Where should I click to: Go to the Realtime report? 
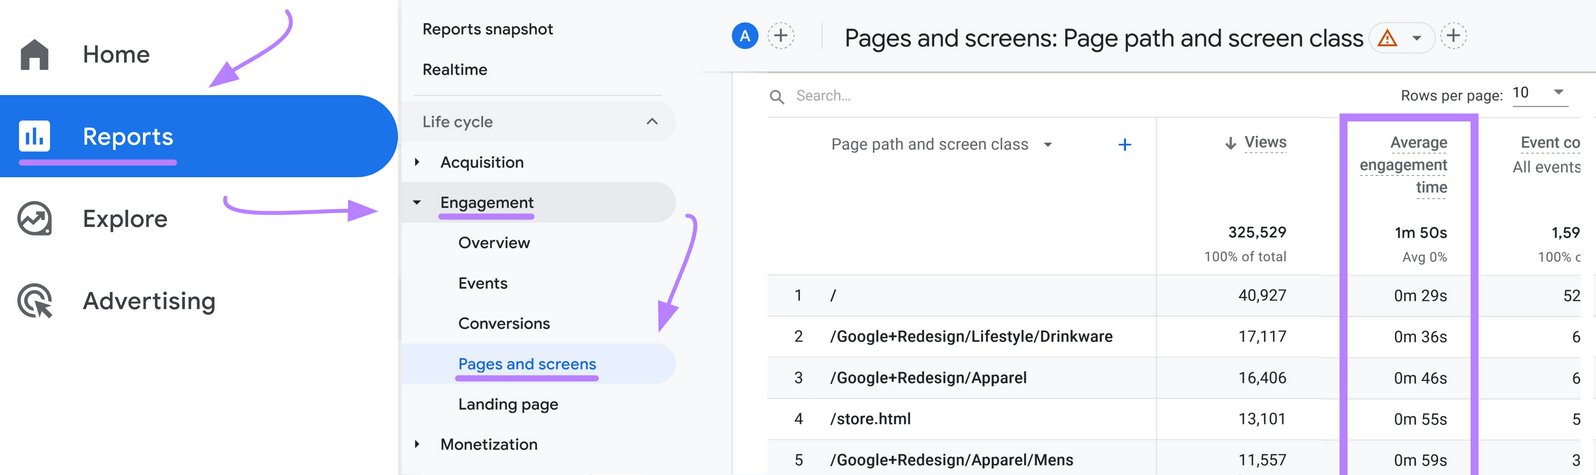click(x=455, y=69)
